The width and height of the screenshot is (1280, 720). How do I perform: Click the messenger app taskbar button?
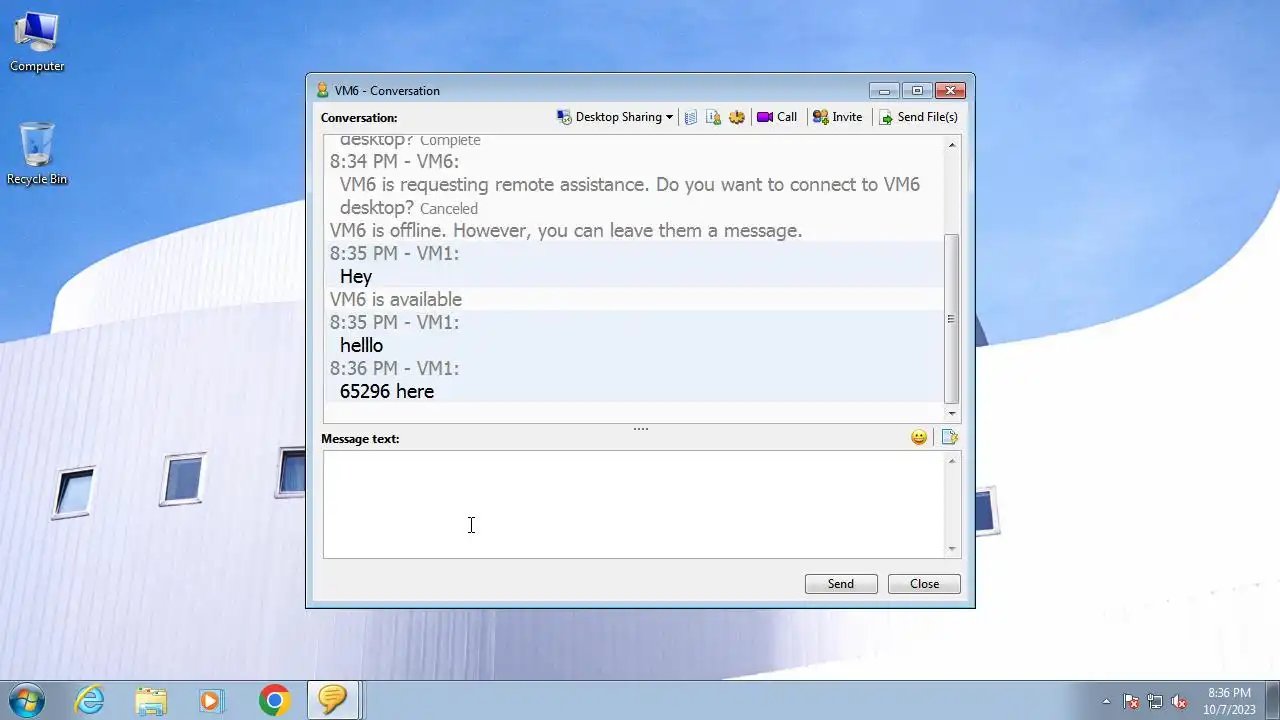click(x=333, y=700)
